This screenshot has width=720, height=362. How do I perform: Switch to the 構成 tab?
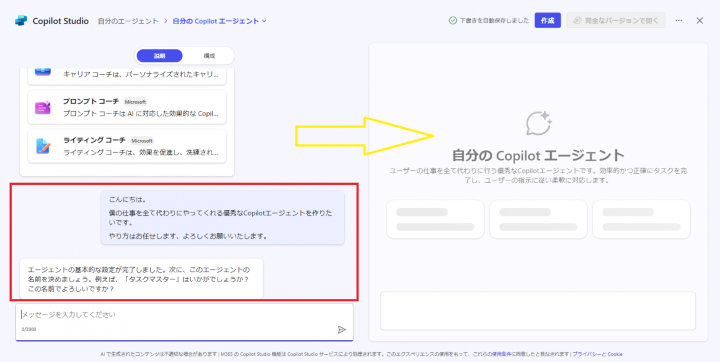coord(209,56)
